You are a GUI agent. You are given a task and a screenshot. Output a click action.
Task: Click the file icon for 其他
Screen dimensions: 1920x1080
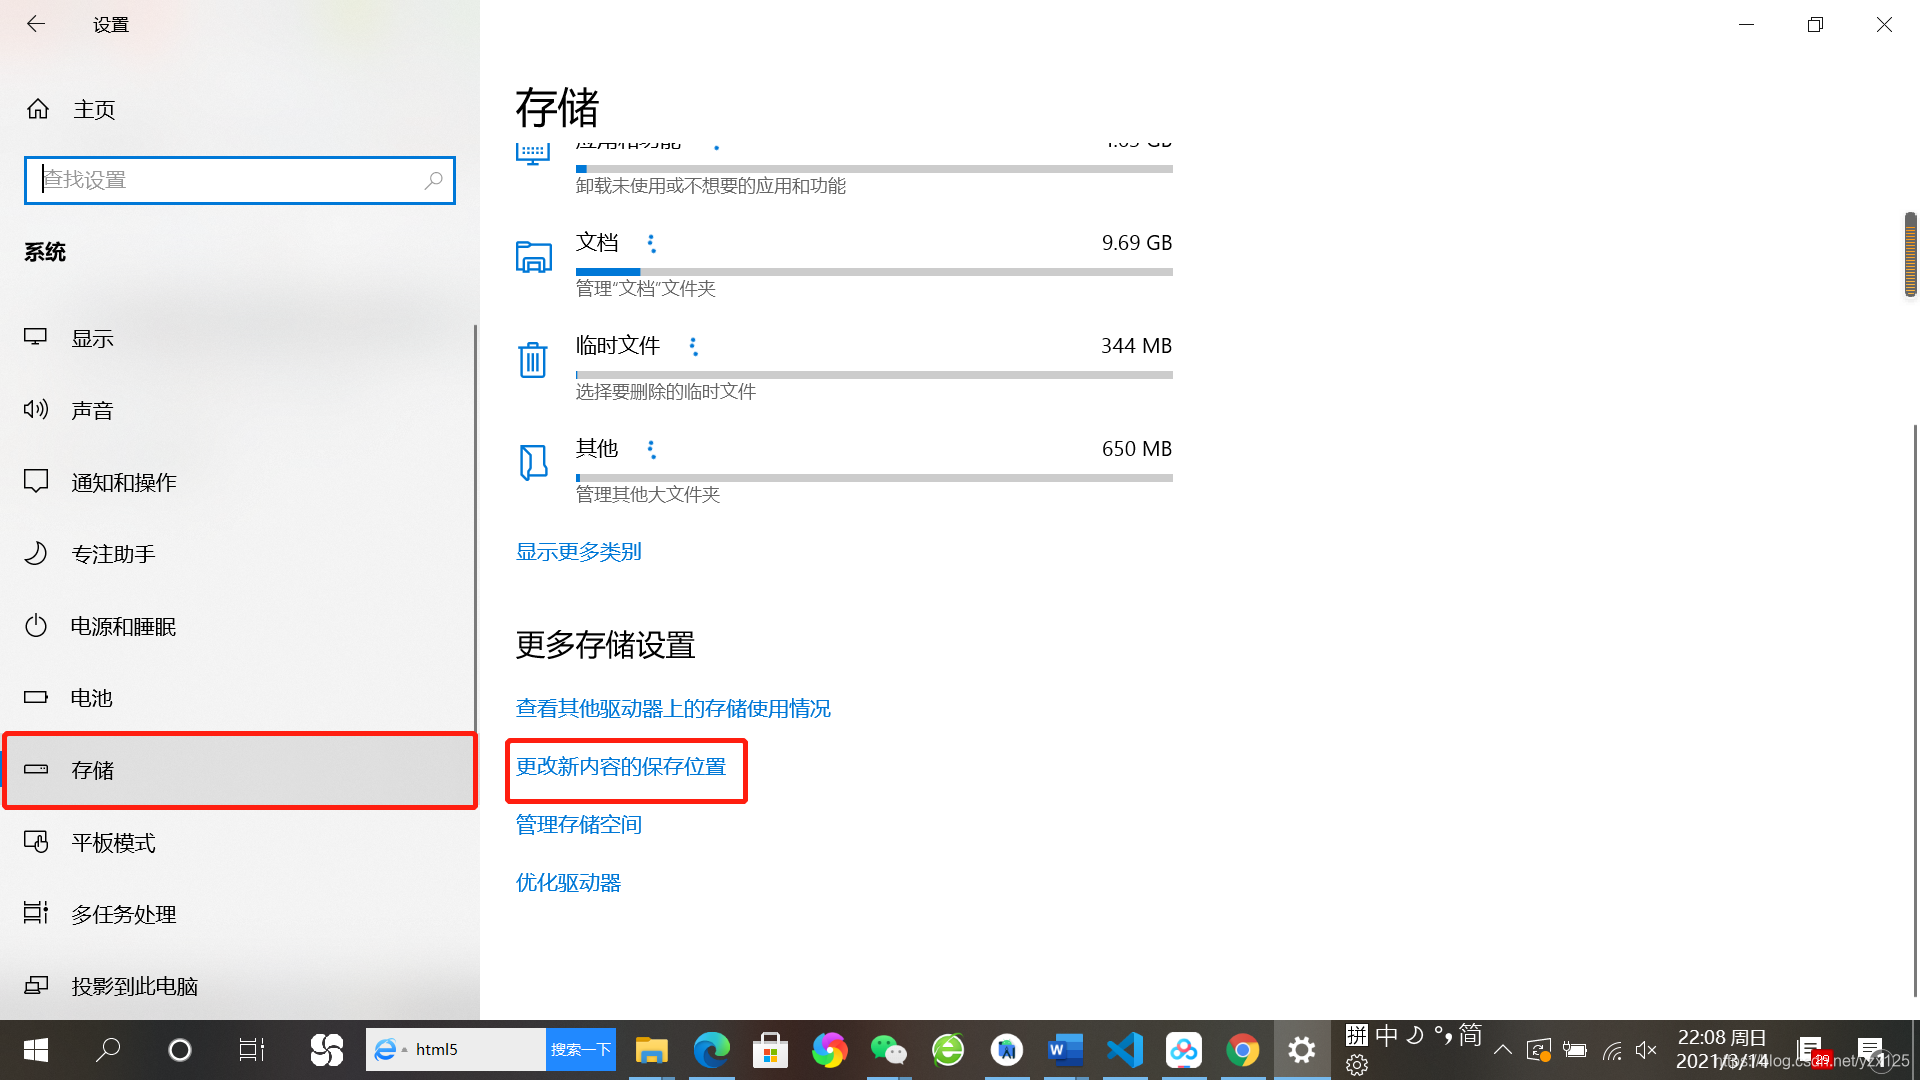tap(533, 462)
